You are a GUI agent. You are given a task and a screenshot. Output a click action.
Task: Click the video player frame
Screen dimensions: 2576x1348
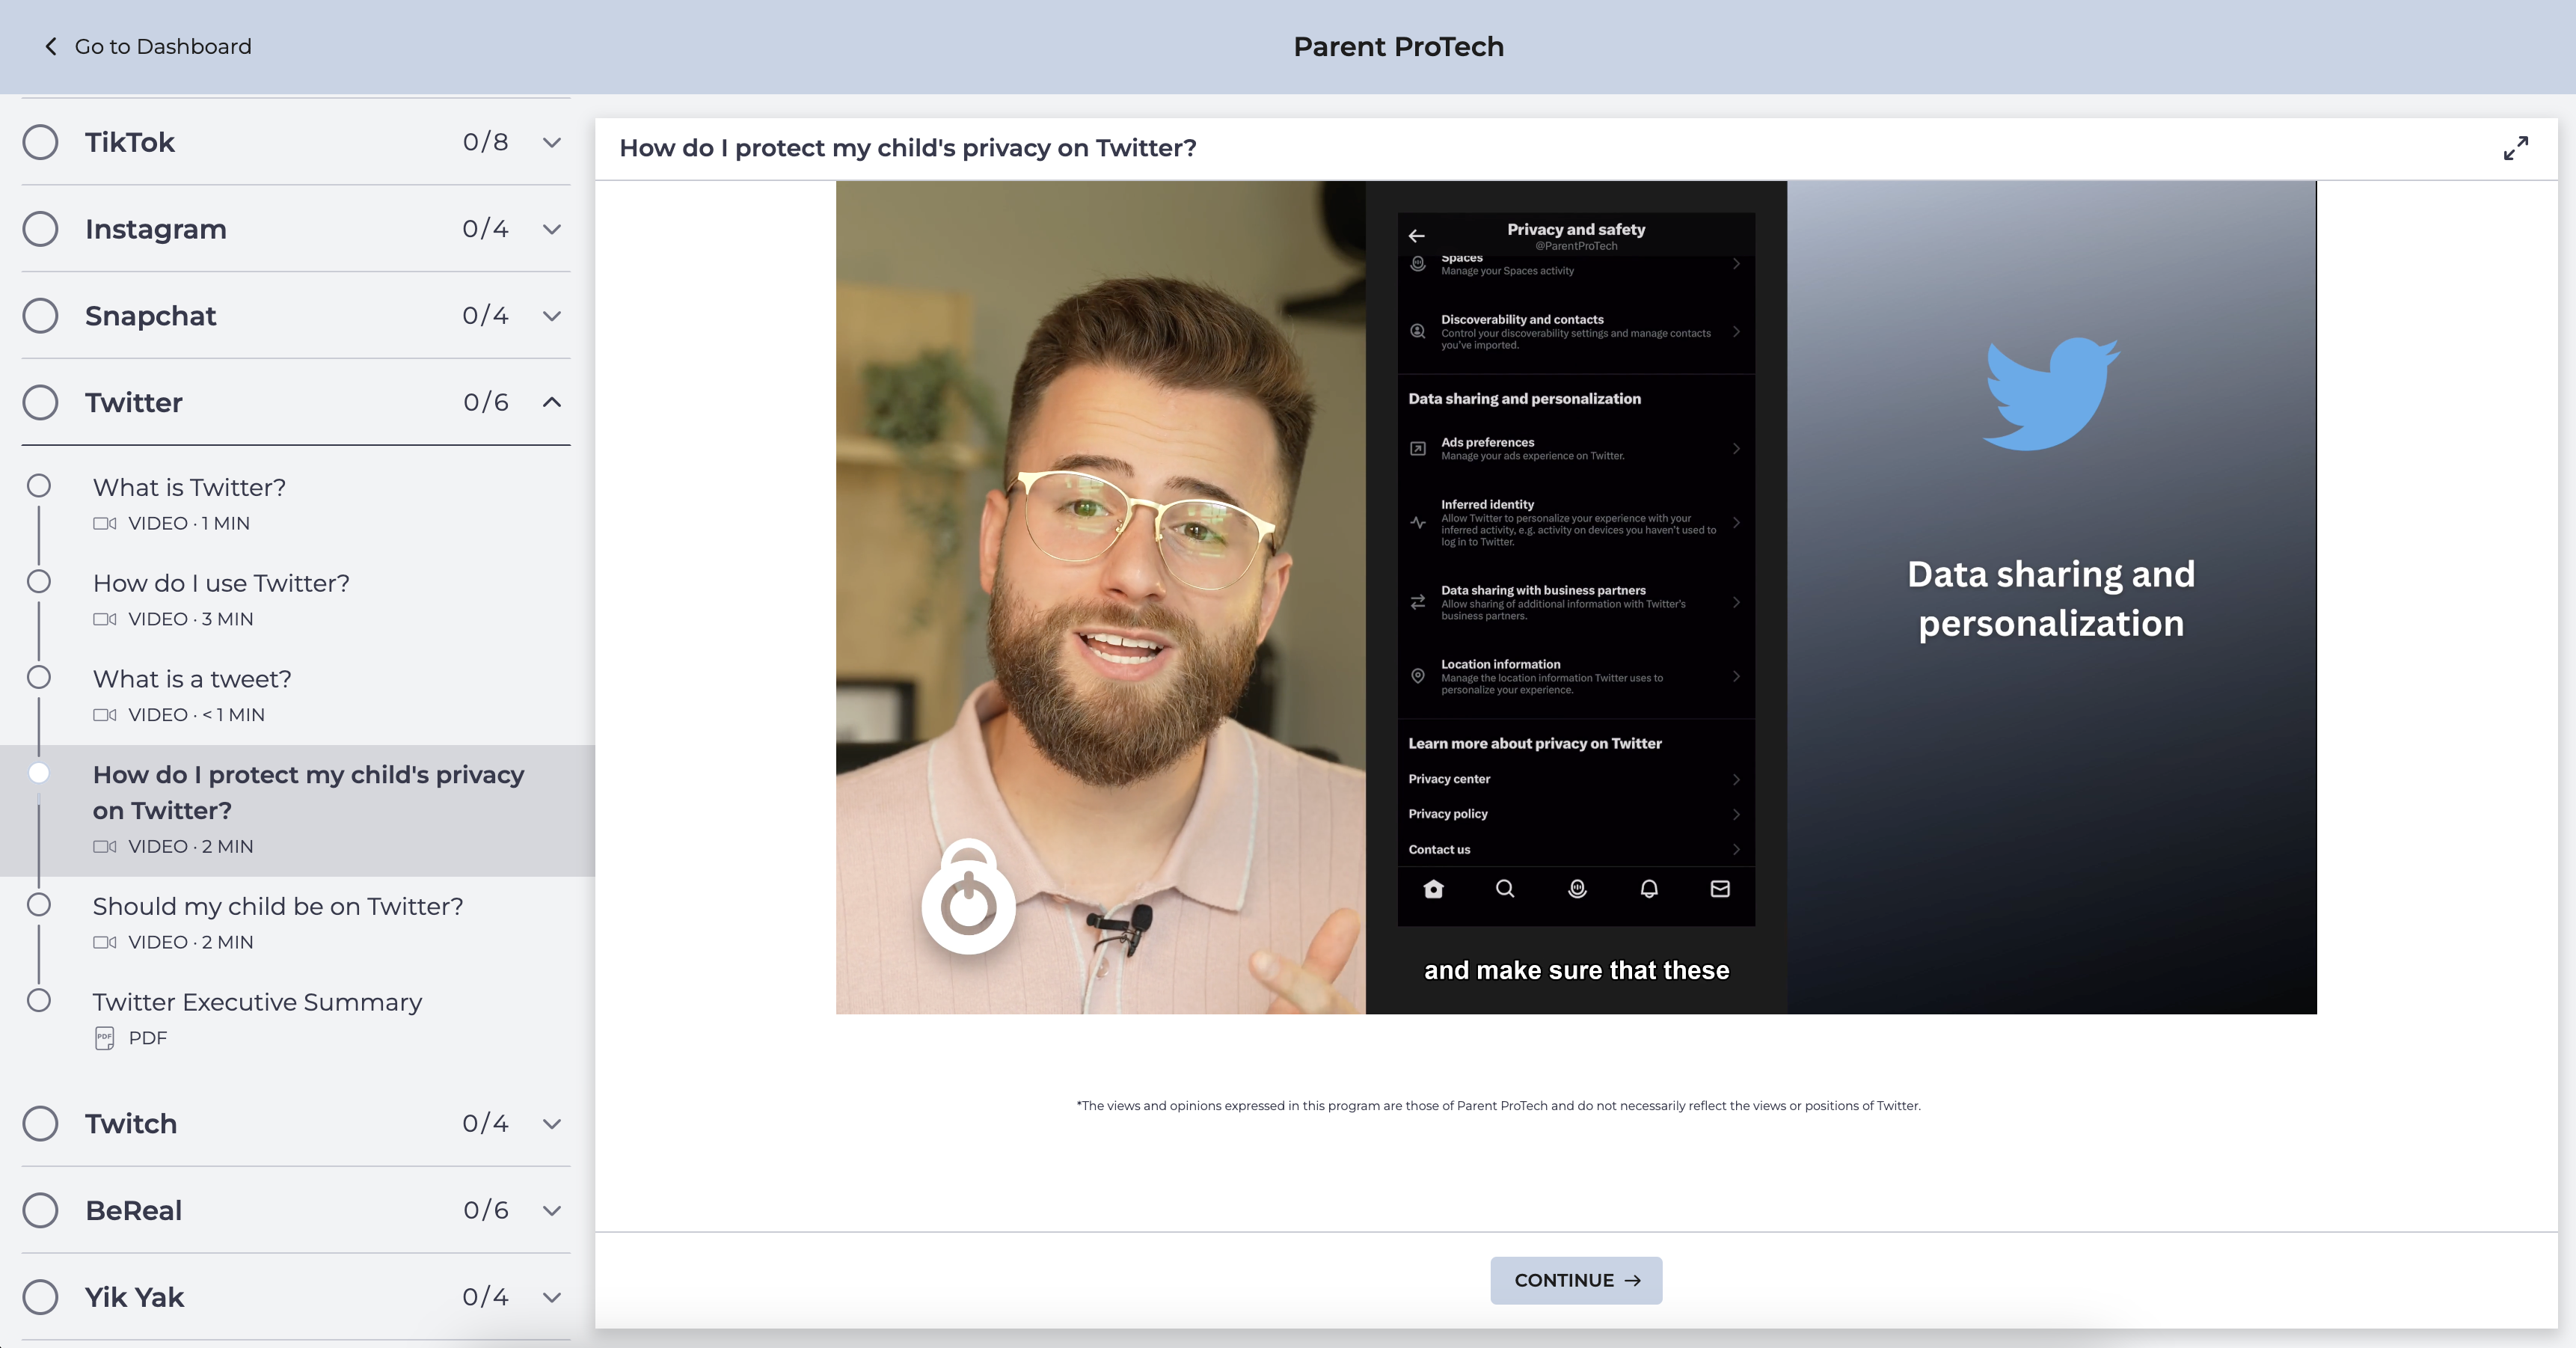pyautogui.click(x=1575, y=597)
